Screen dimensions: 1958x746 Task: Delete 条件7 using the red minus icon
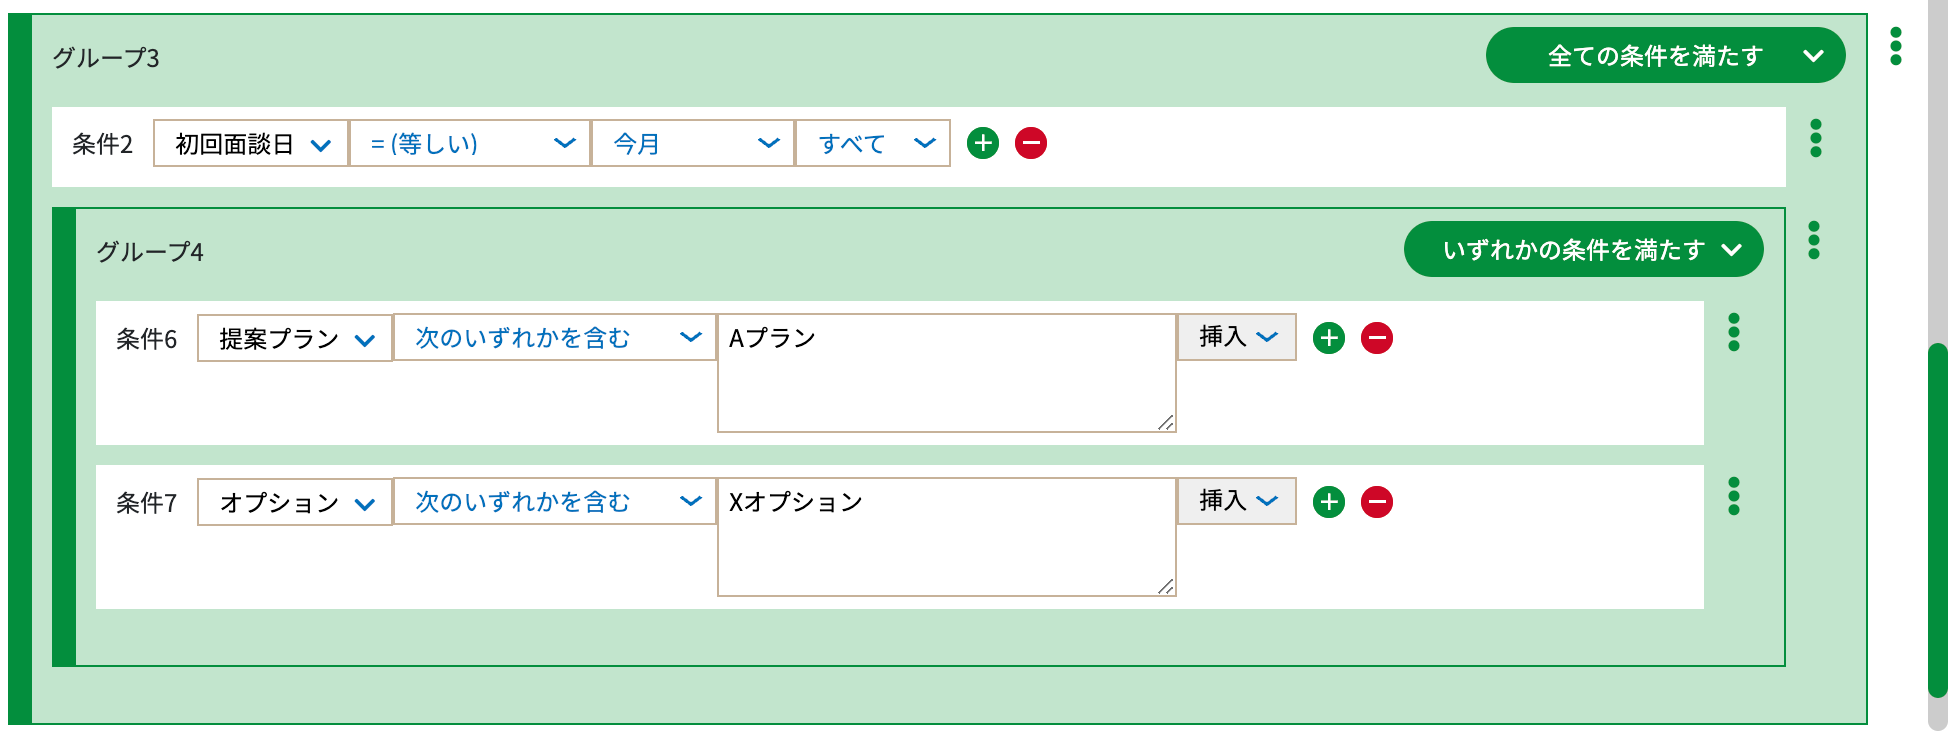click(1377, 502)
